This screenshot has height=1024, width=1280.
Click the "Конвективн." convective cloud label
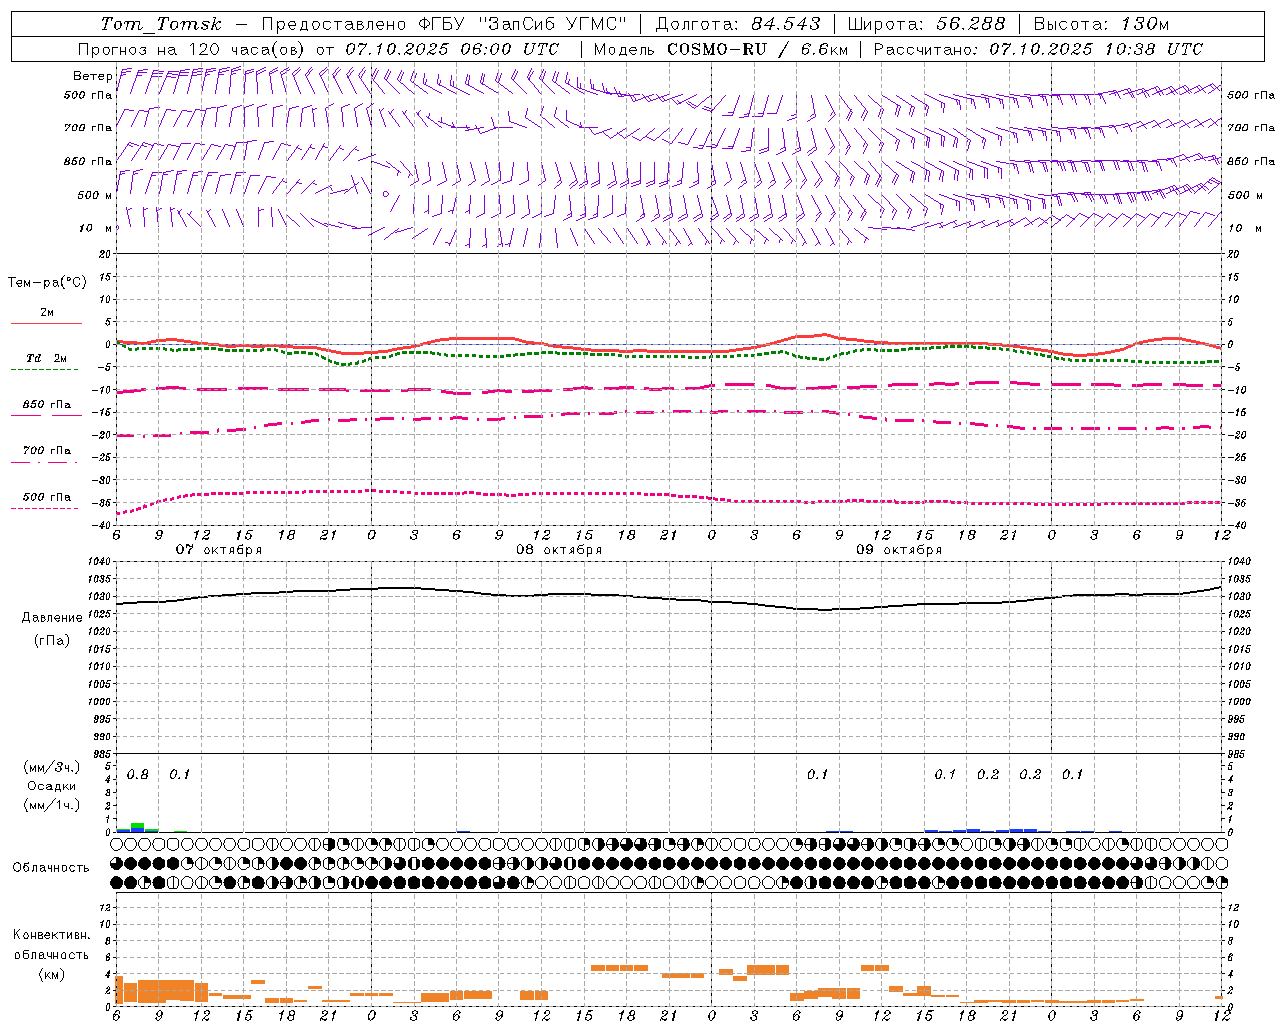pos(52,935)
